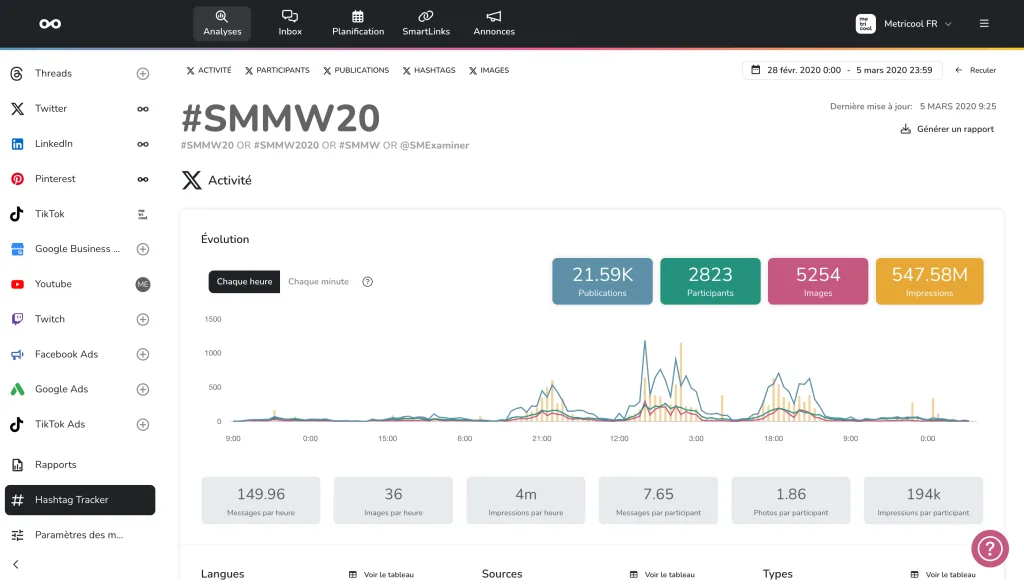Select TikTok Ads in the sidebar
Screen dimensions: 1024x580
pyautogui.click(x=59, y=424)
